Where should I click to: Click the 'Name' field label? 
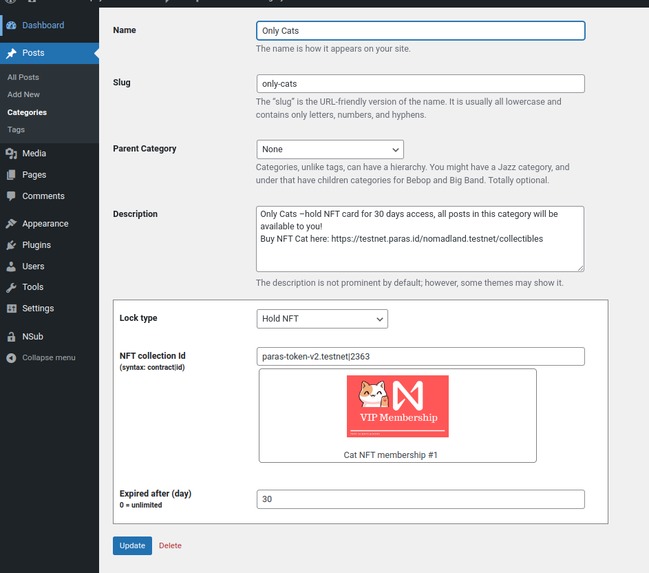pyautogui.click(x=124, y=30)
